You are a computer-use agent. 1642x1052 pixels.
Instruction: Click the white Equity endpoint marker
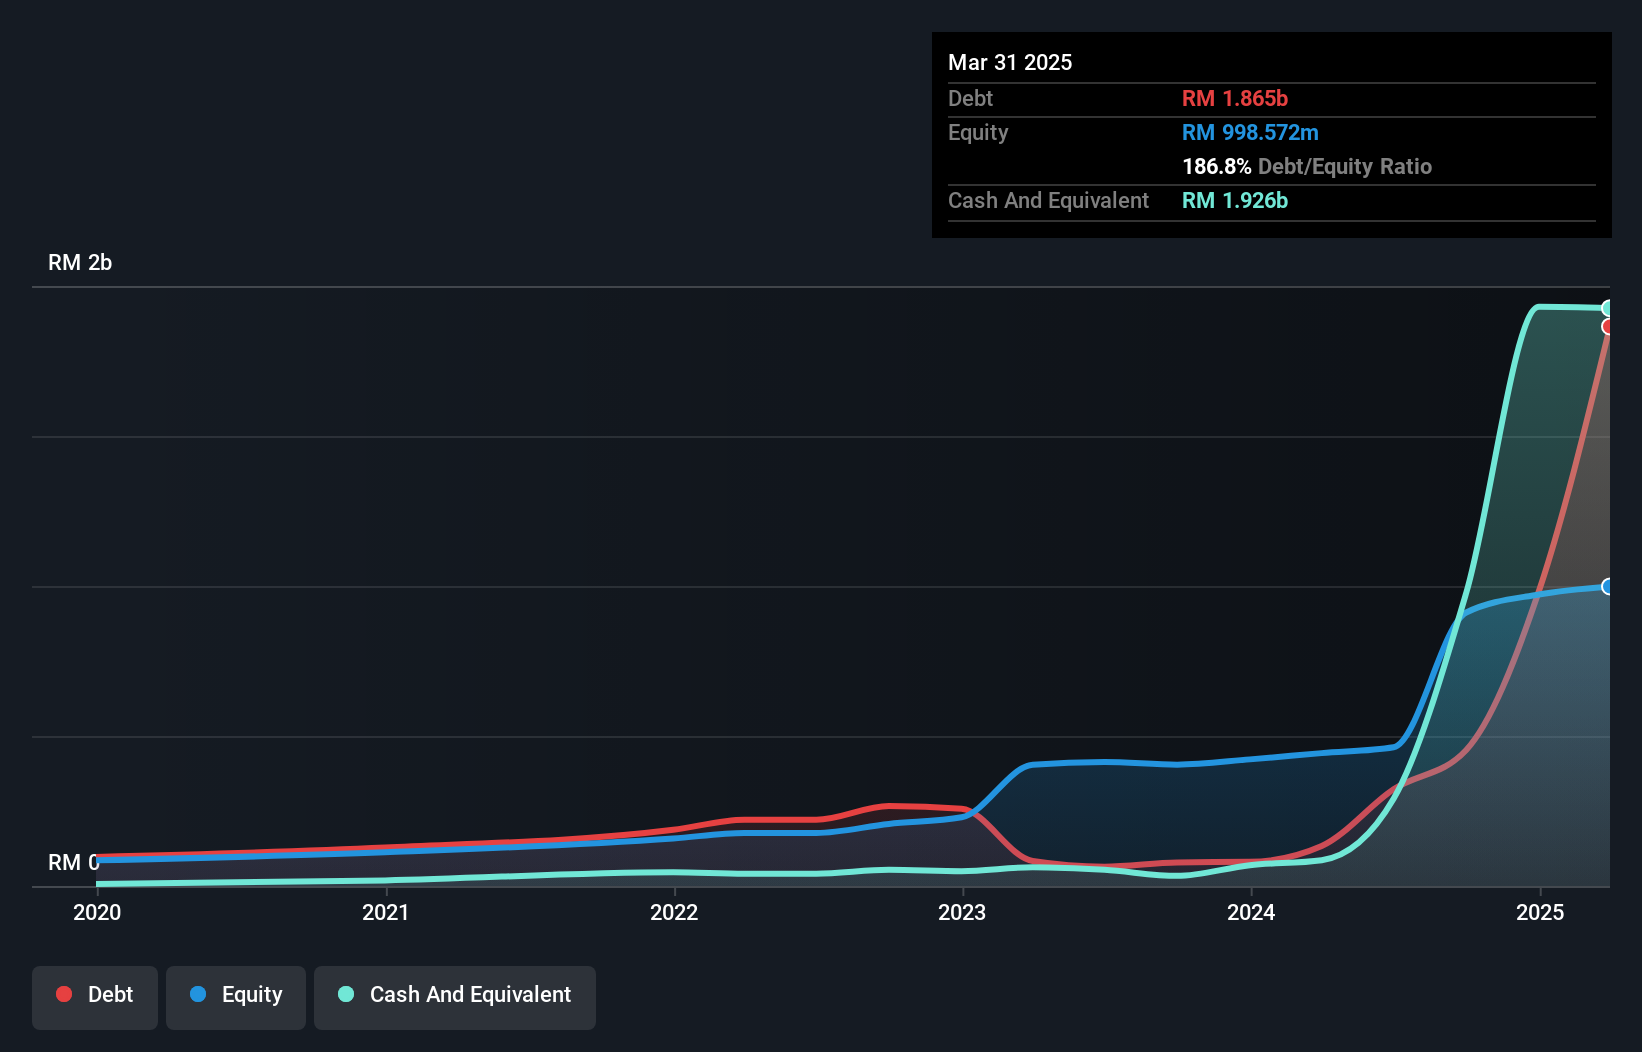point(1608,587)
